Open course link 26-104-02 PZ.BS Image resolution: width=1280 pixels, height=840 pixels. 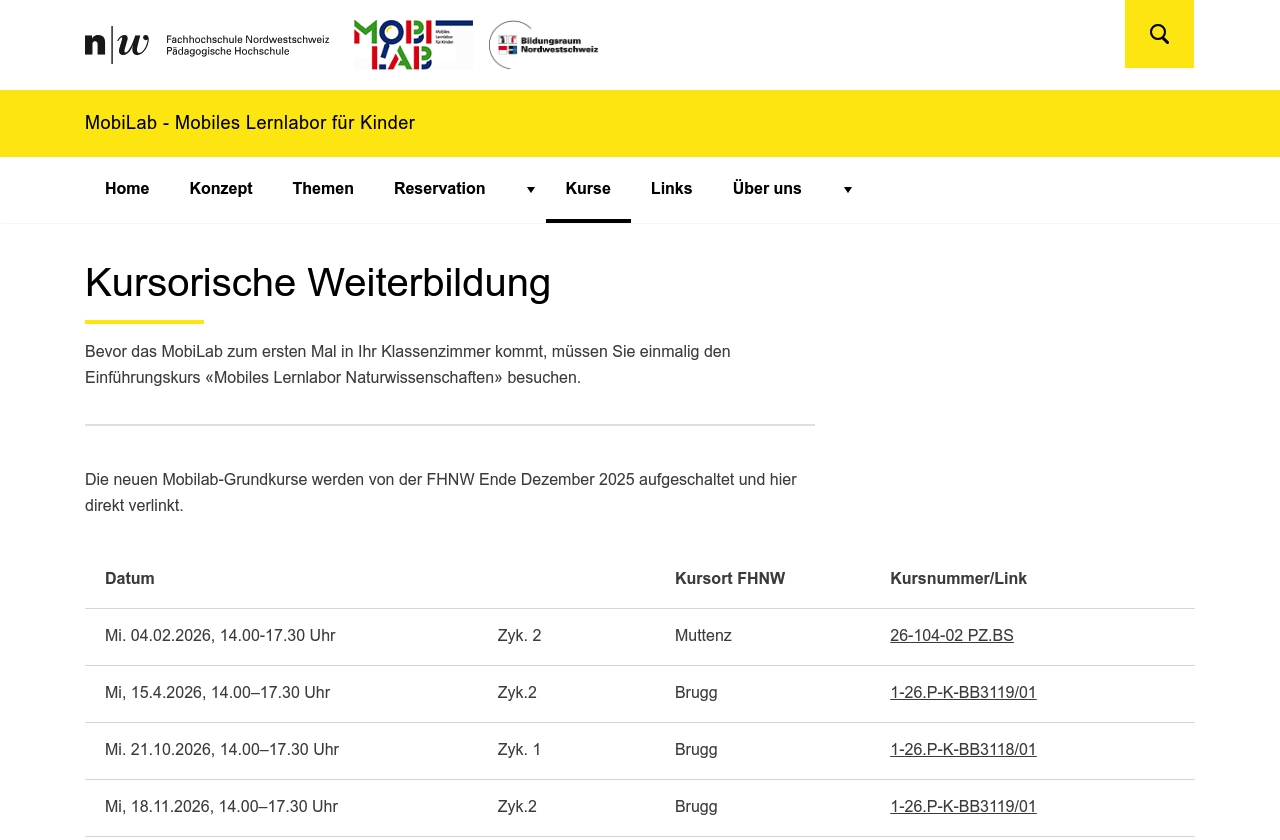(x=951, y=636)
